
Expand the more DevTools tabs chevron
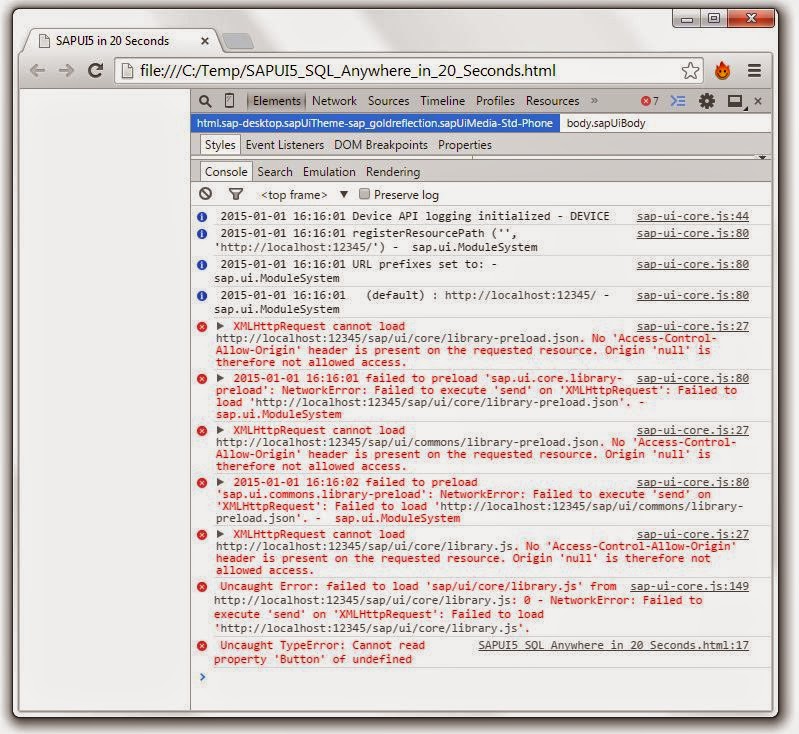tap(594, 100)
